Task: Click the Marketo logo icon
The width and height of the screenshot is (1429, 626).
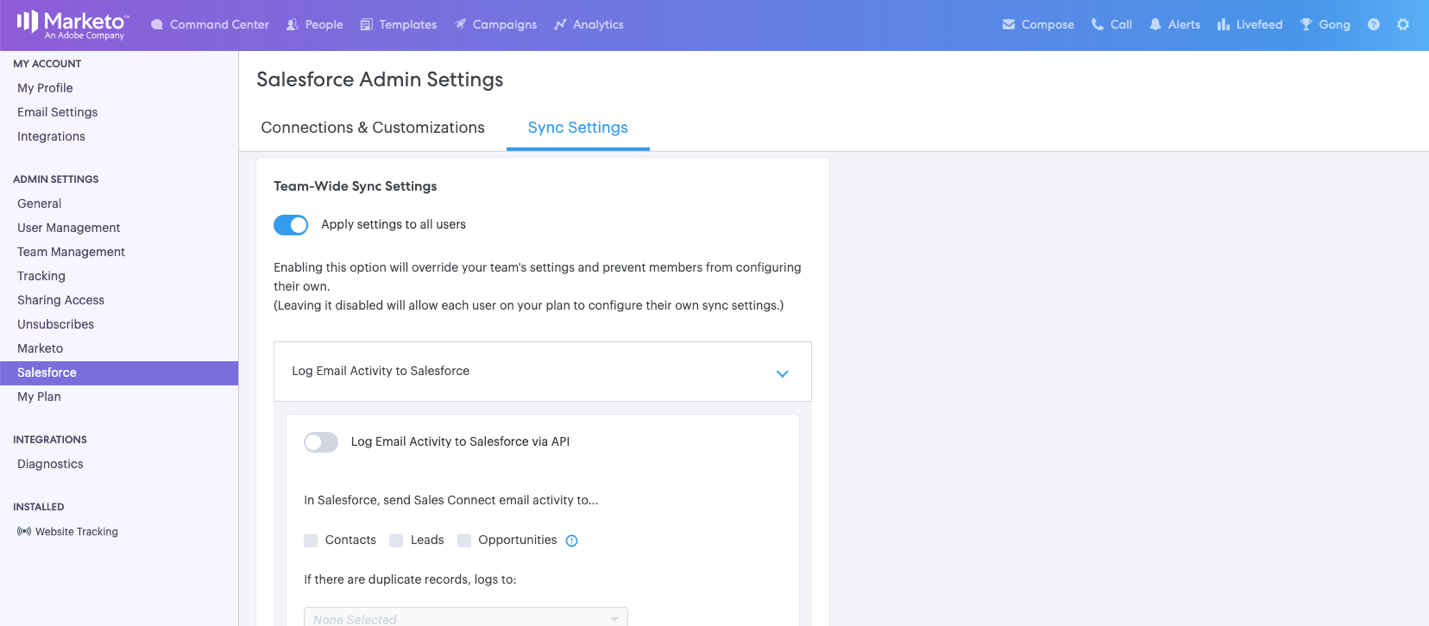Action: (x=28, y=22)
